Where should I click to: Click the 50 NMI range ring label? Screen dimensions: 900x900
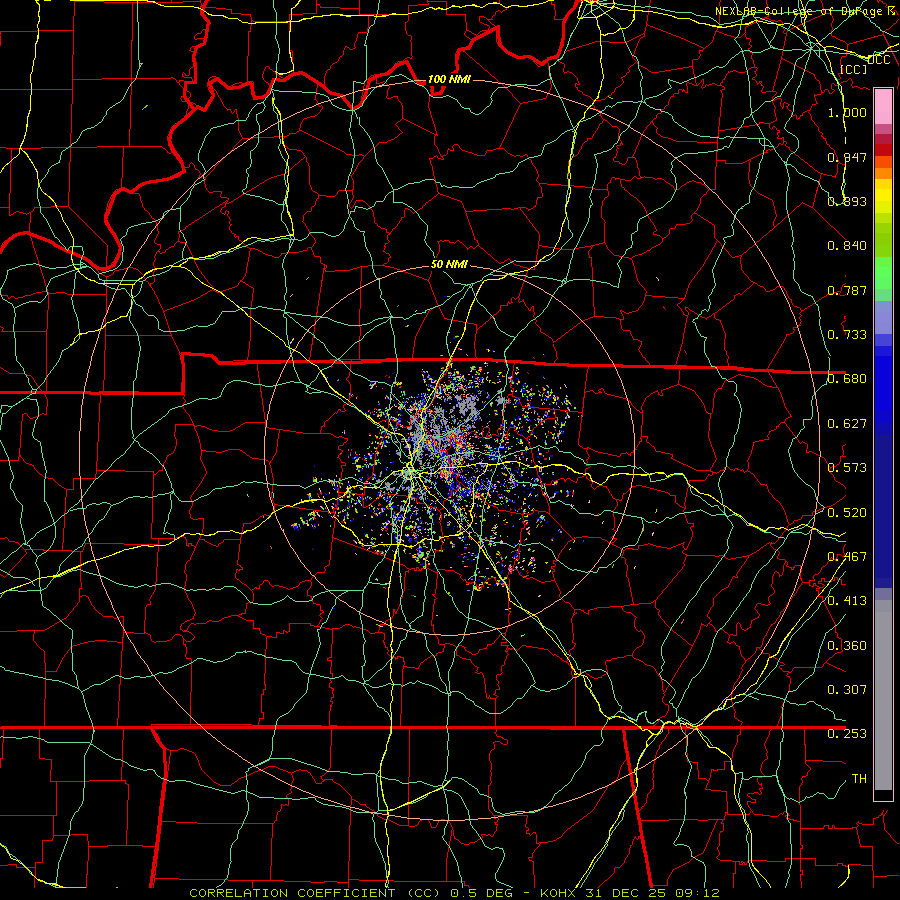click(x=449, y=264)
